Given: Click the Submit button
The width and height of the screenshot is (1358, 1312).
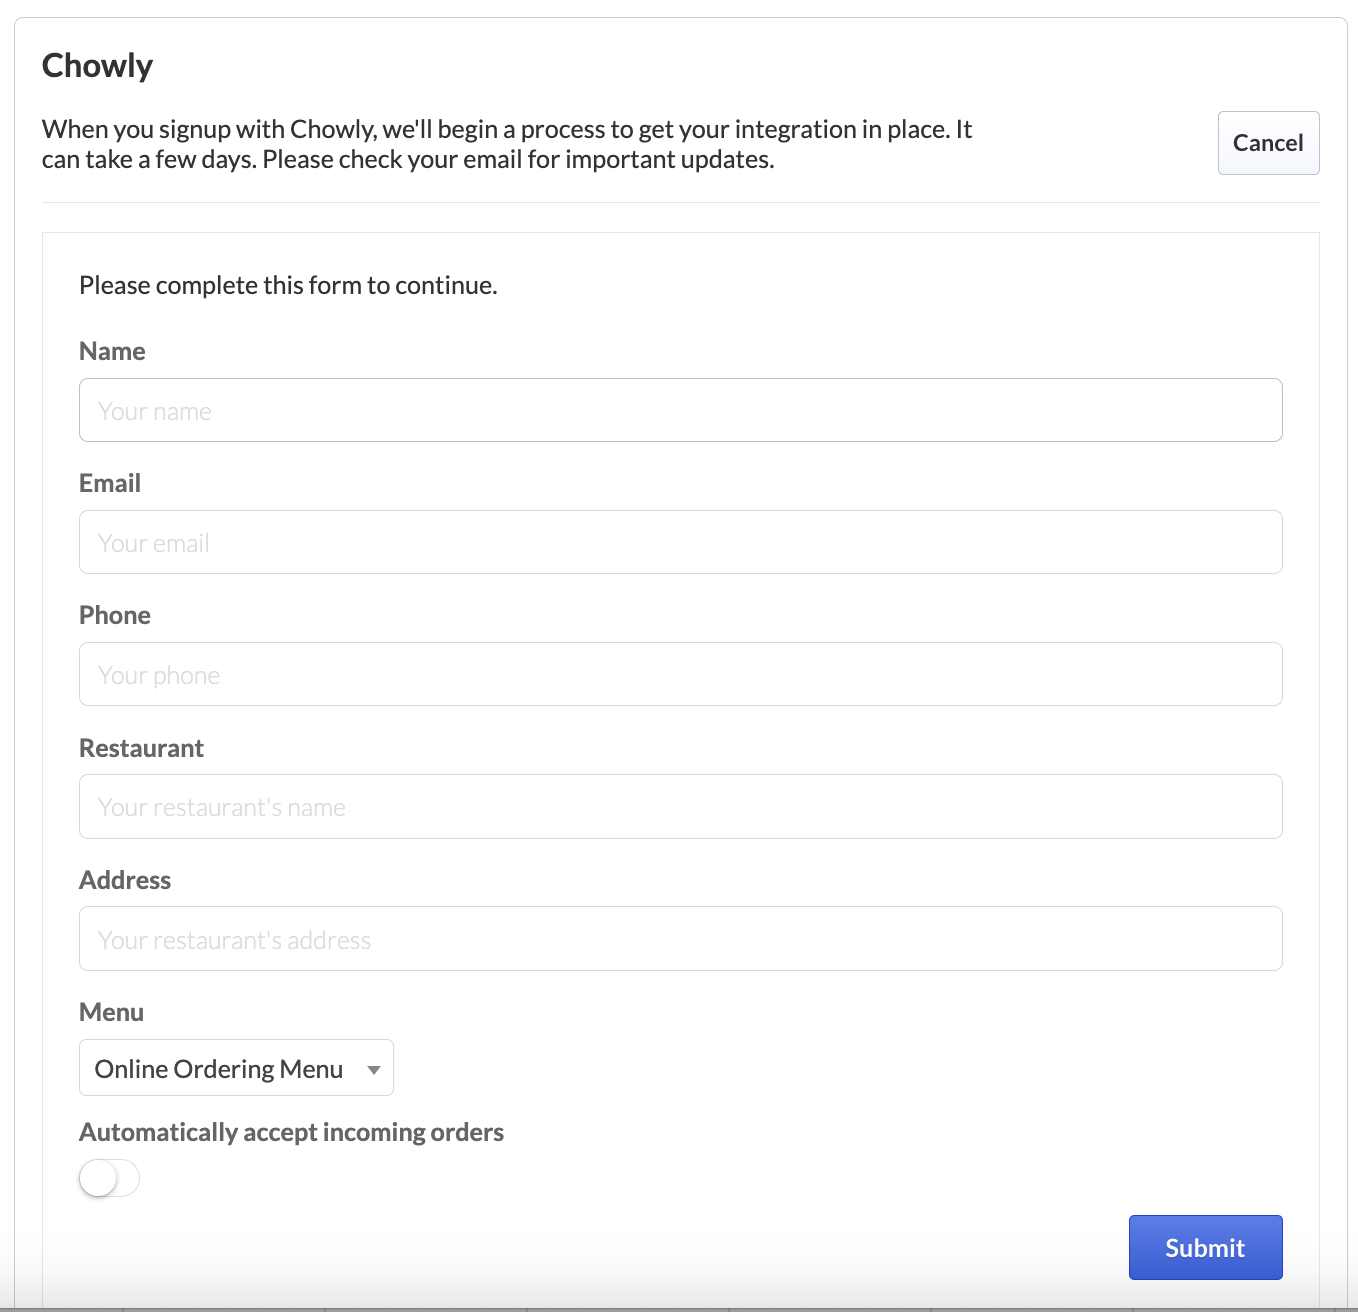Looking at the screenshot, I should [x=1204, y=1247].
